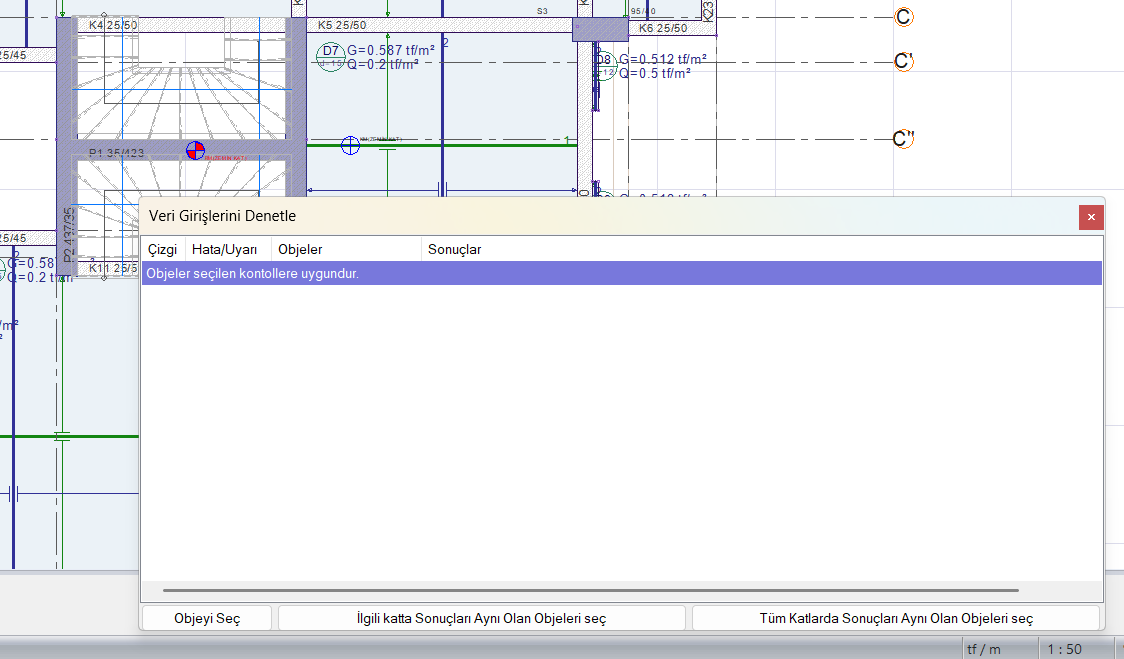Select the K5 25/50 beam label
Screen dimensions: 1124x659
pyautogui.click(x=342, y=25)
